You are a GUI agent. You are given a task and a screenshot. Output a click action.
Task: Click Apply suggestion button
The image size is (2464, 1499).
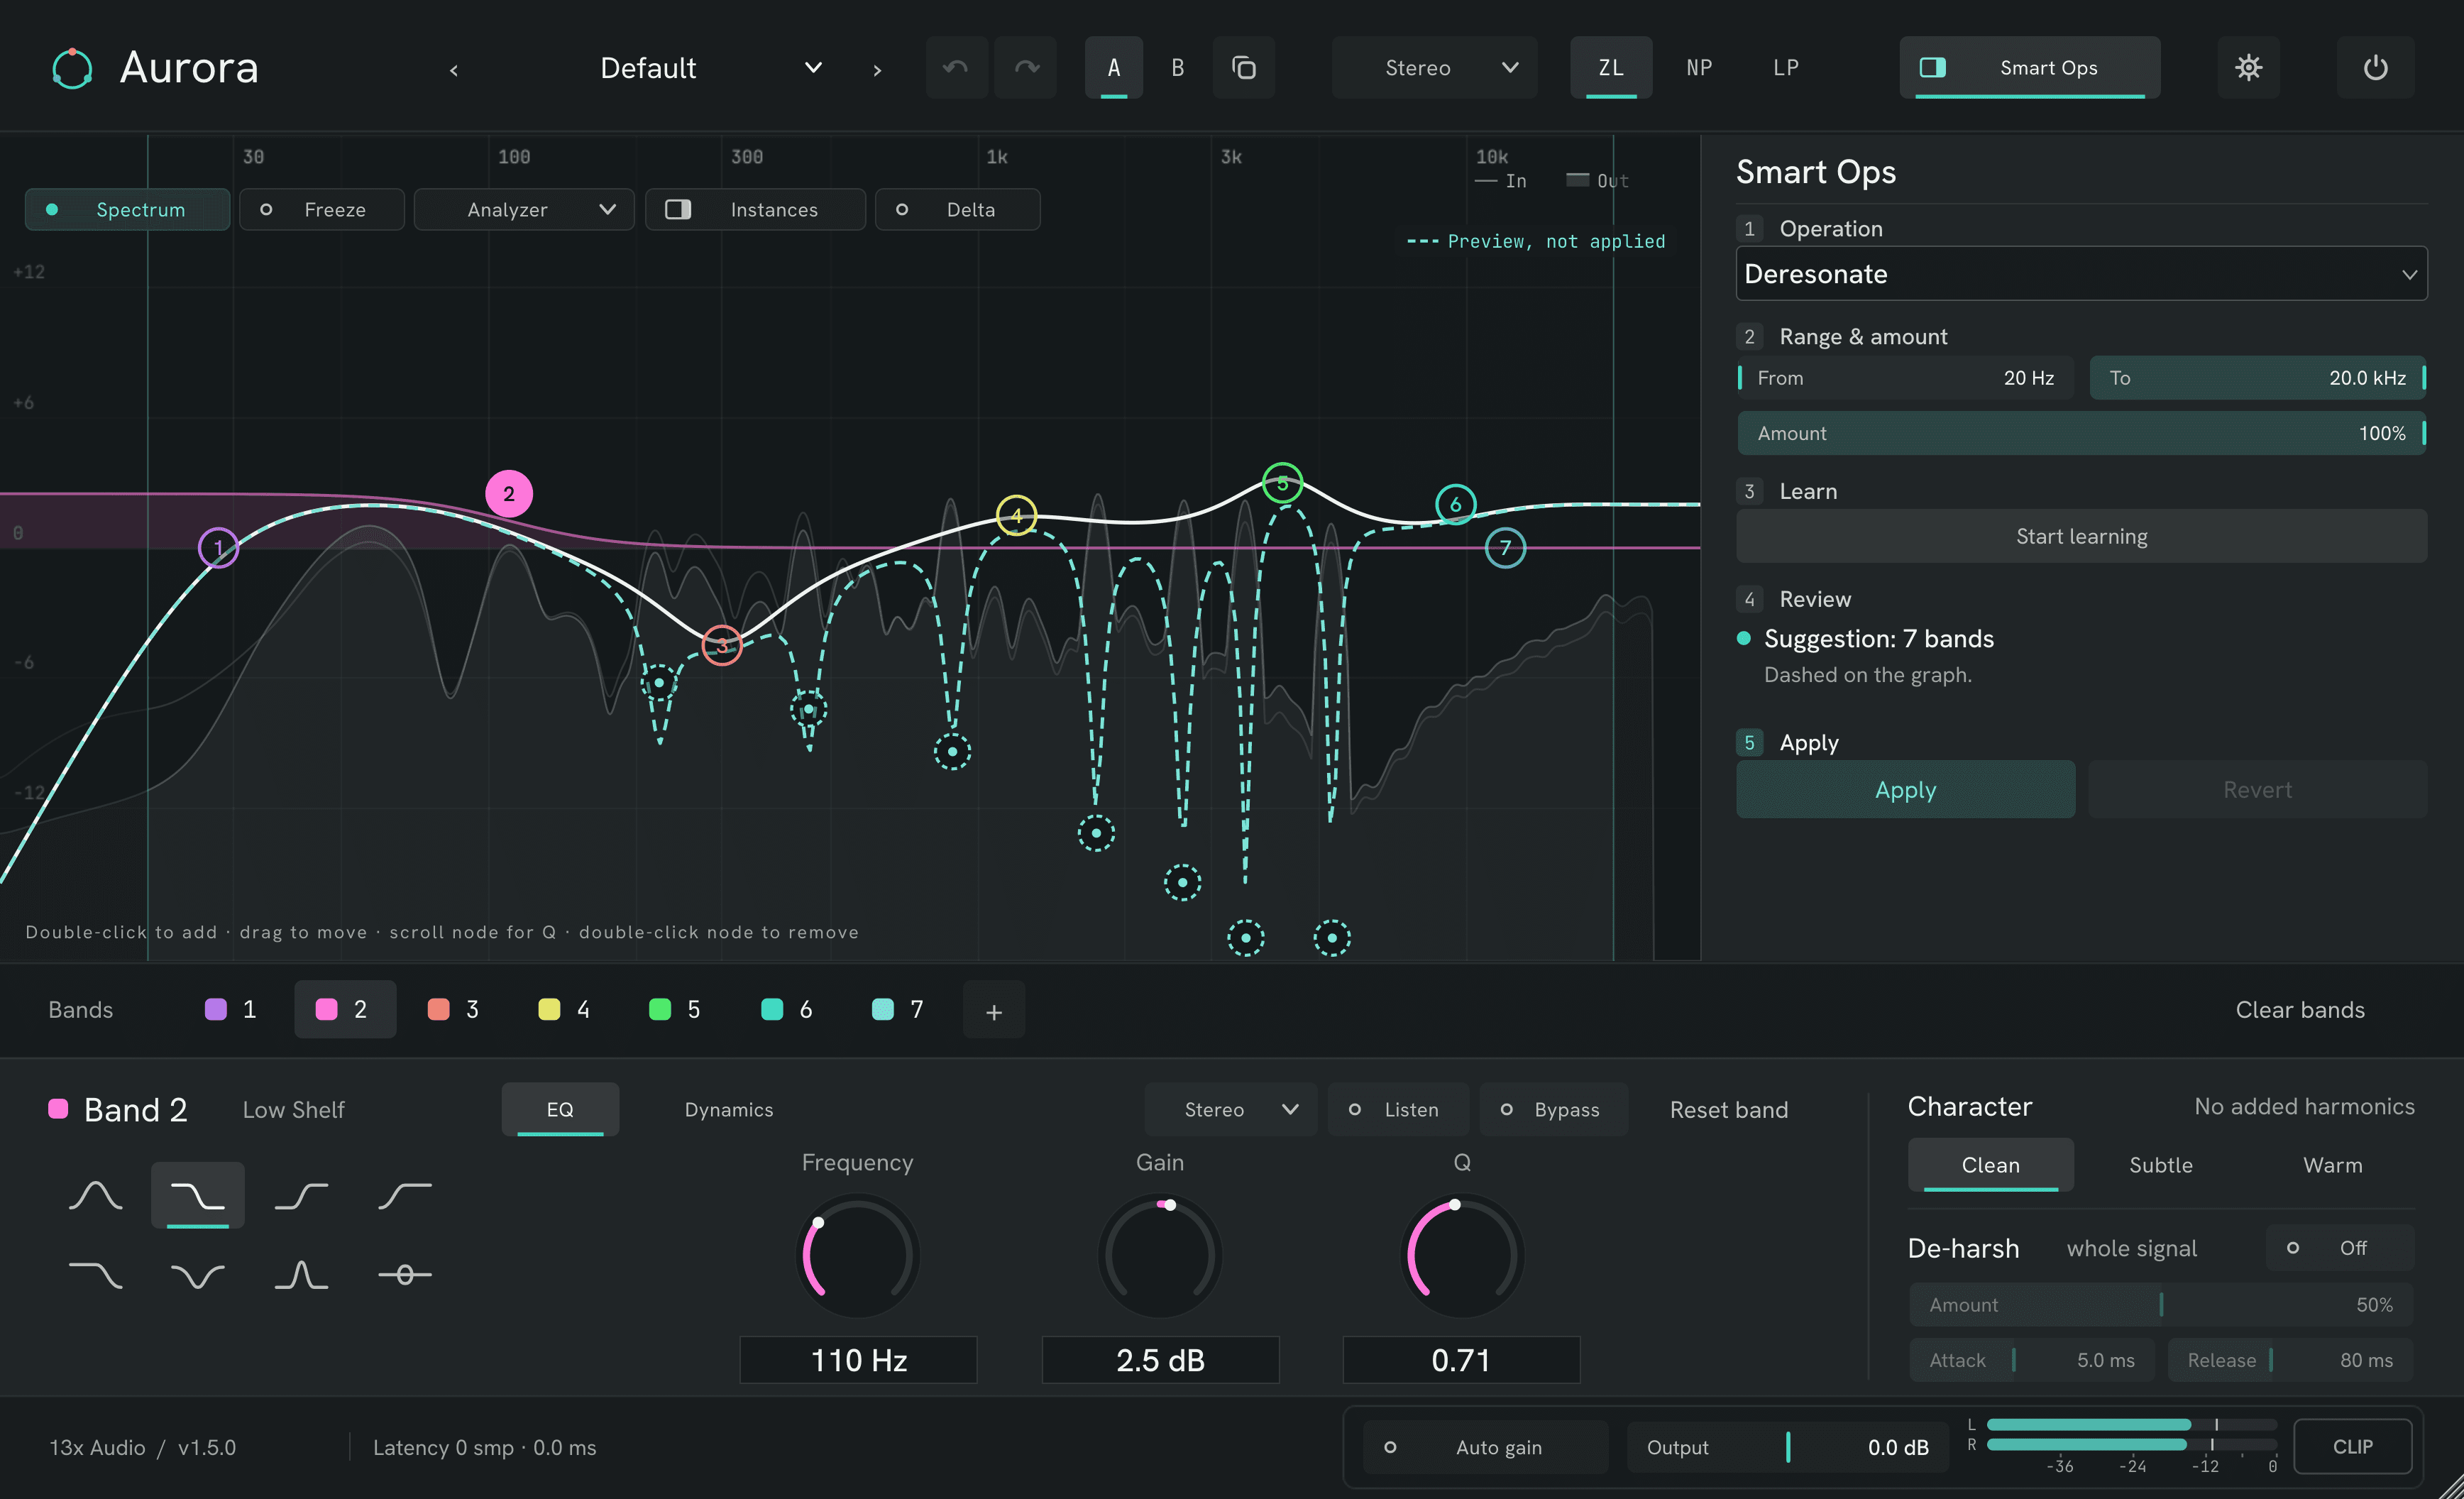pos(1905,789)
